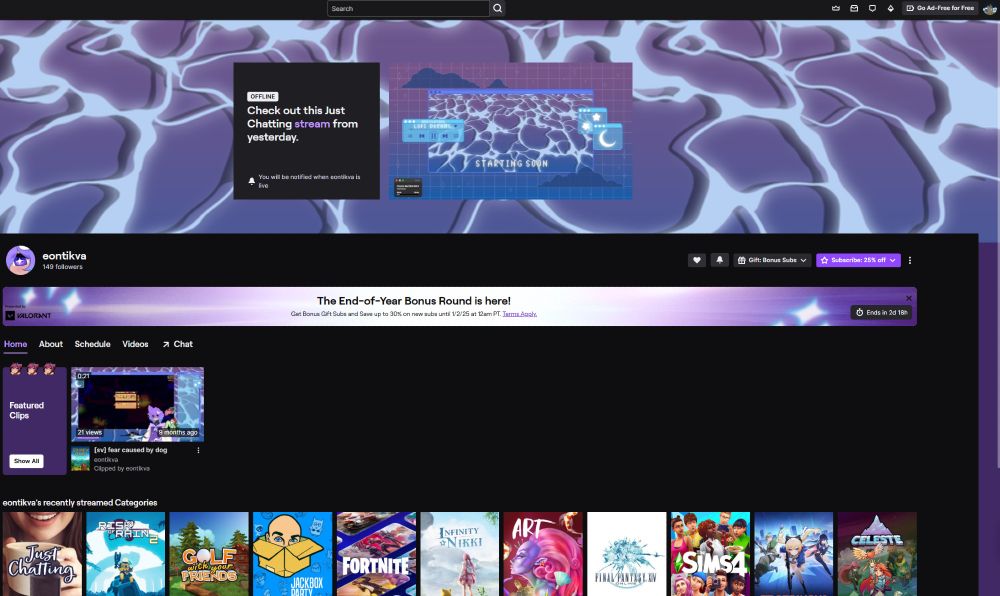Open the Prime Loot crown icon
Viewport: 1000px width, 596px height.
[x=835, y=8]
